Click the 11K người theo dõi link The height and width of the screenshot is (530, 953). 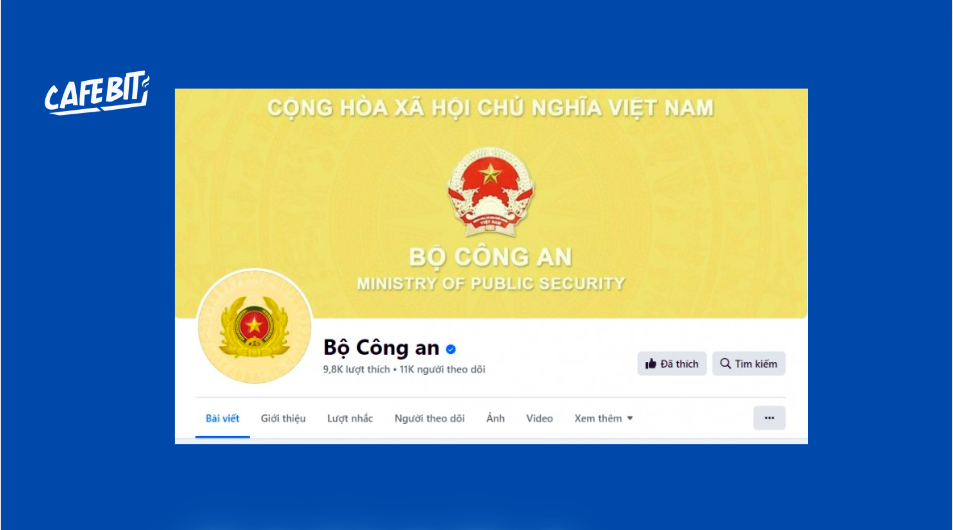[442, 369]
